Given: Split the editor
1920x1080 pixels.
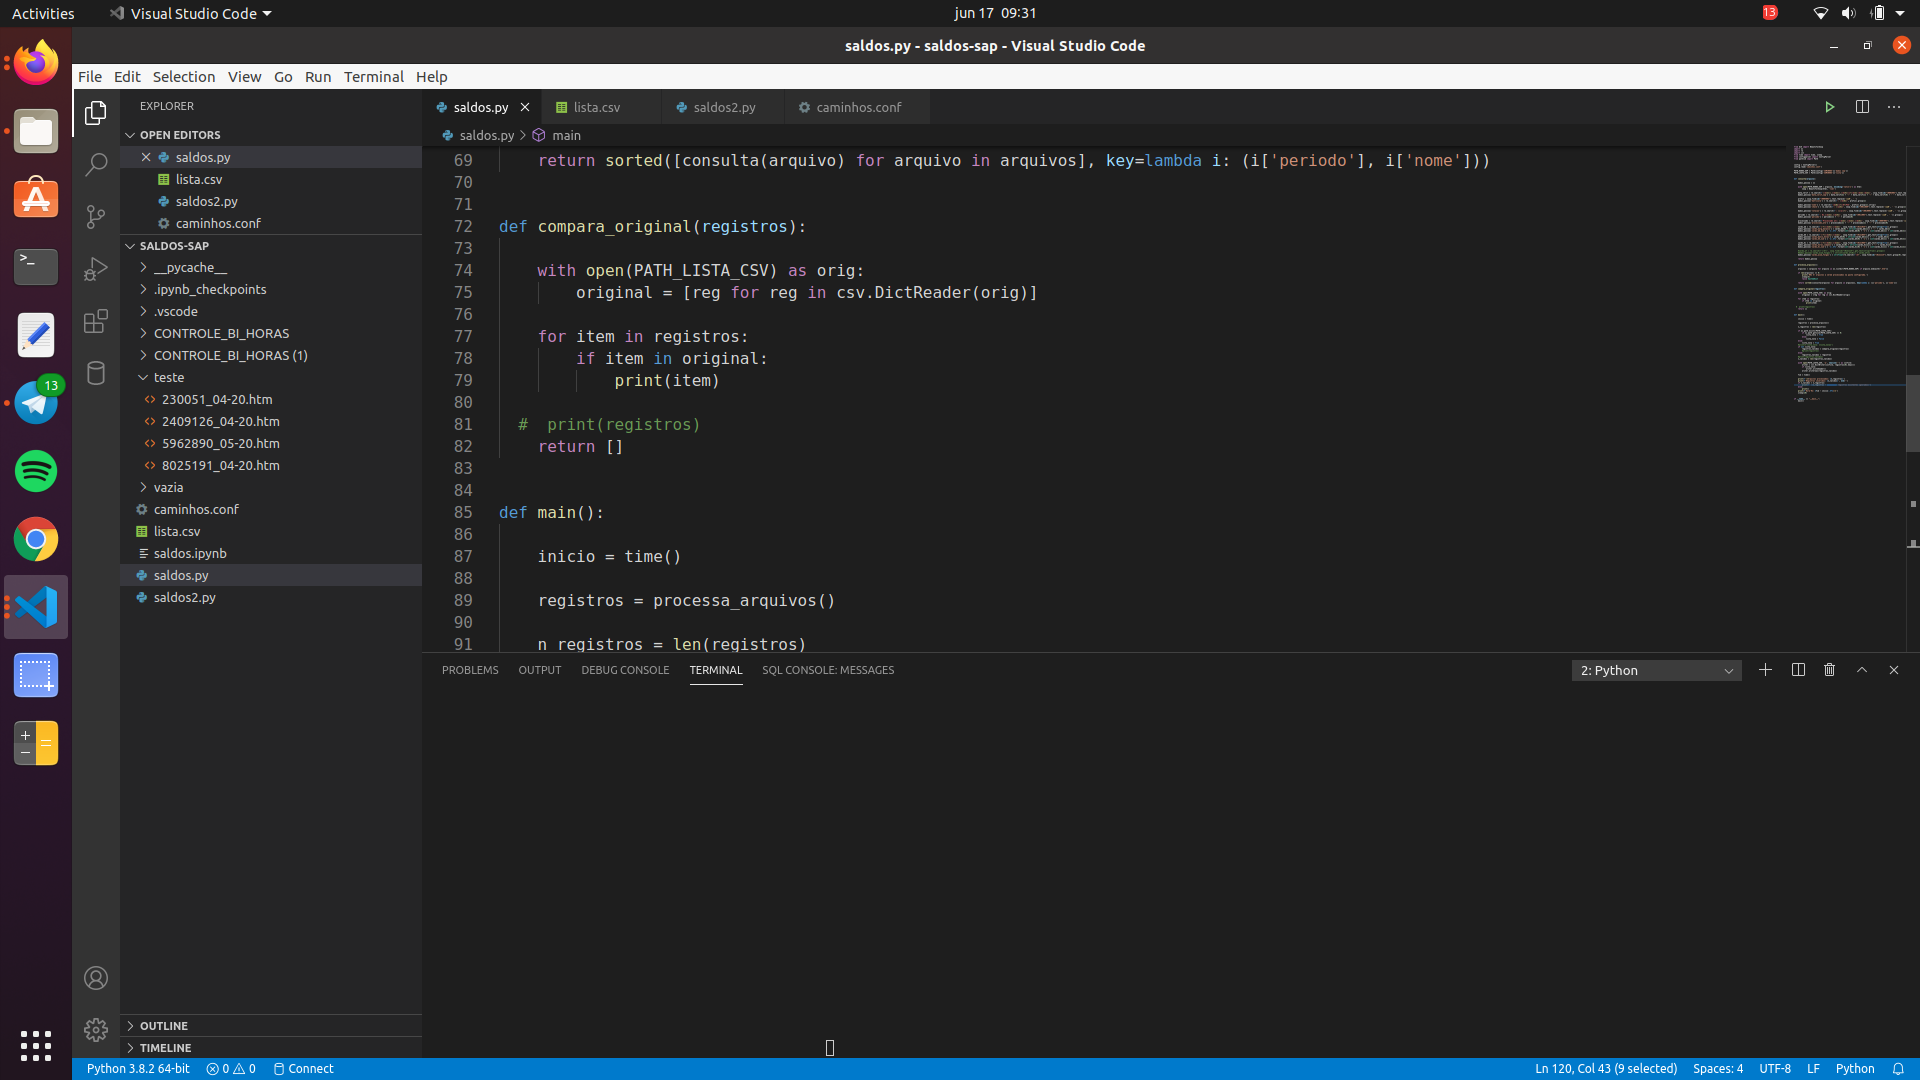Looking at the screenshot, I should tap(1863, 106).
